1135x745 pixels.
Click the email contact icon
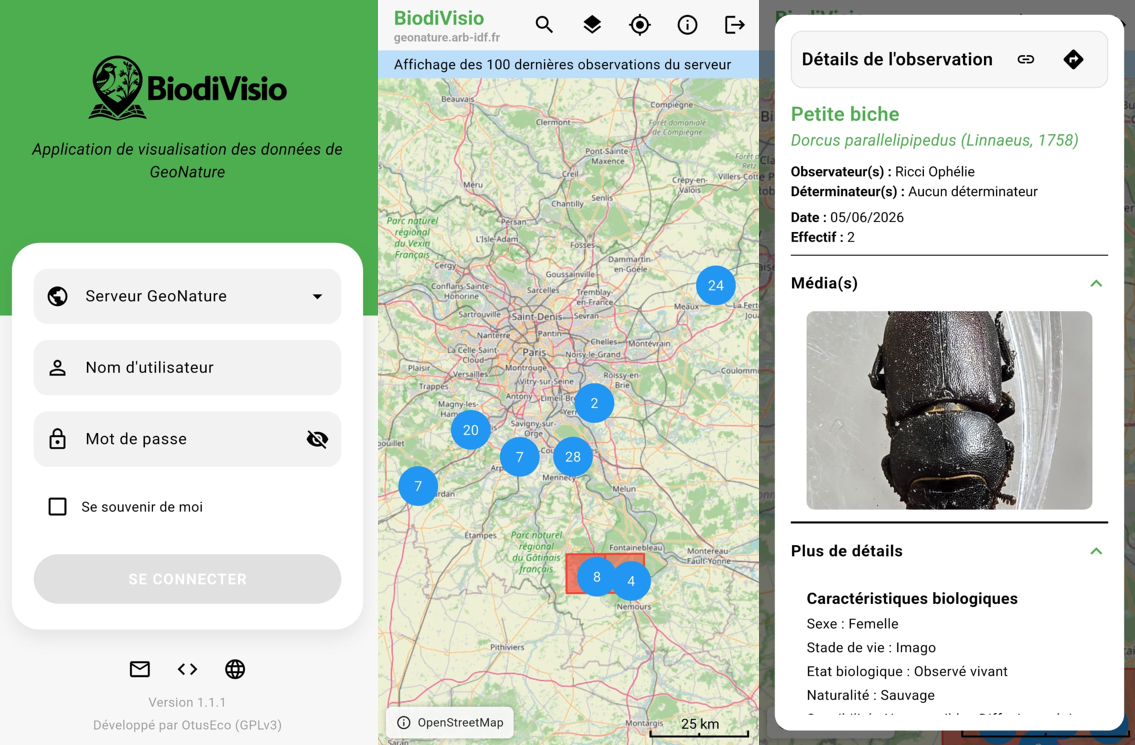click(140, 669)
